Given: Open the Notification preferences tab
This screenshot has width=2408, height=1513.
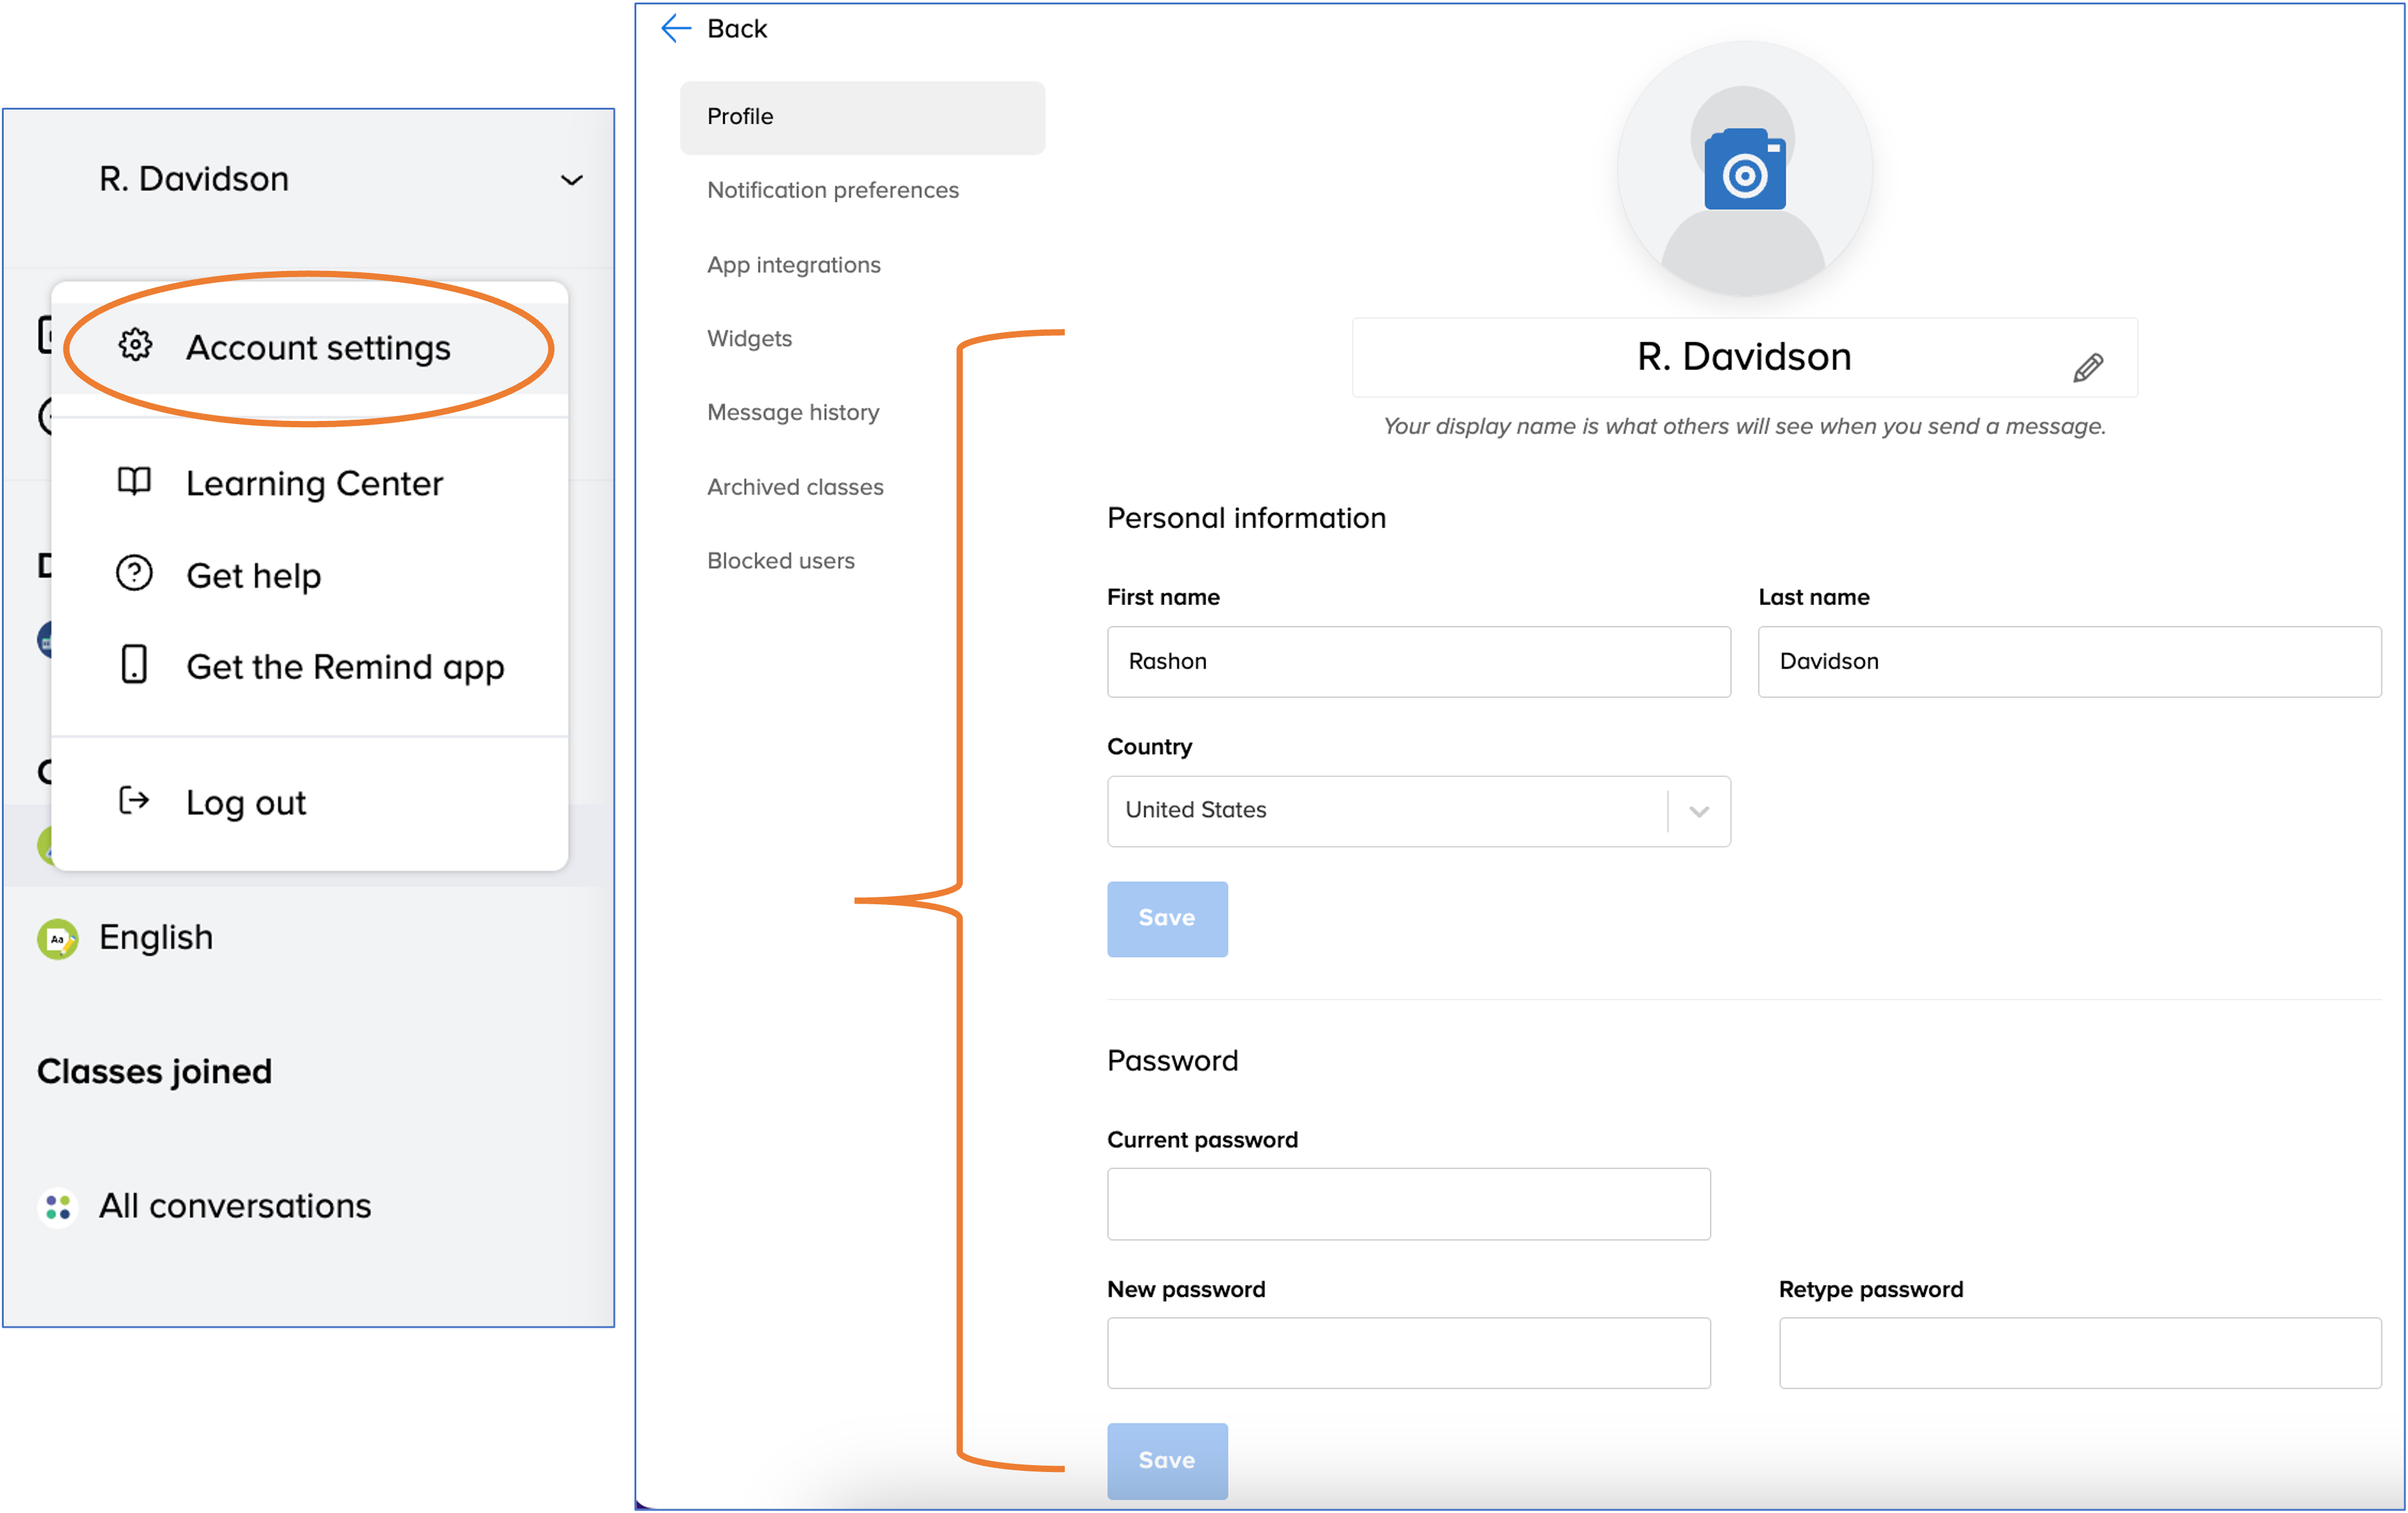Looking at the screenshot, I should click(832, 190).
